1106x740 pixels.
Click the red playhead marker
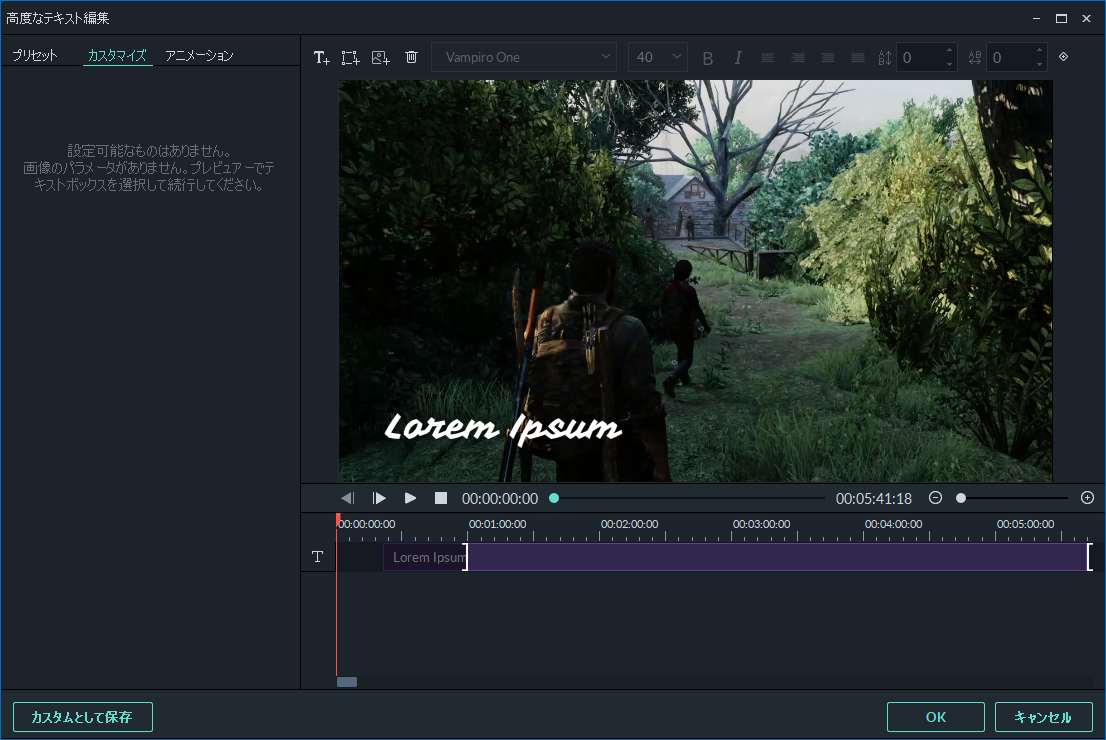(x=338, y=520)
